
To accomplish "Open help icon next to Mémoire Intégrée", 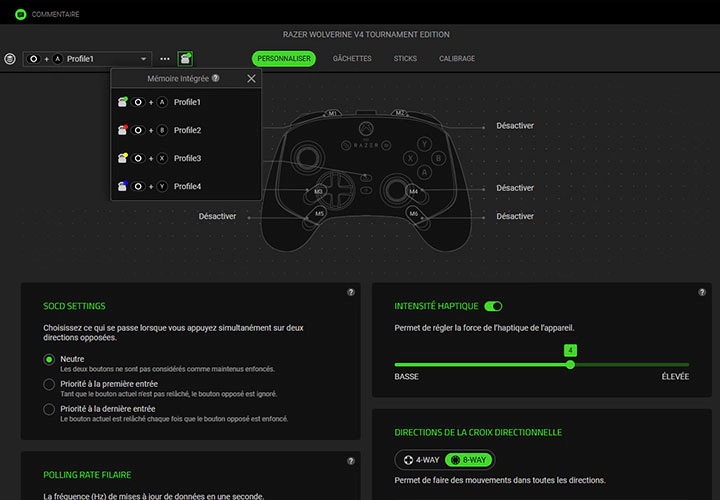I will (x=215, y=78).
